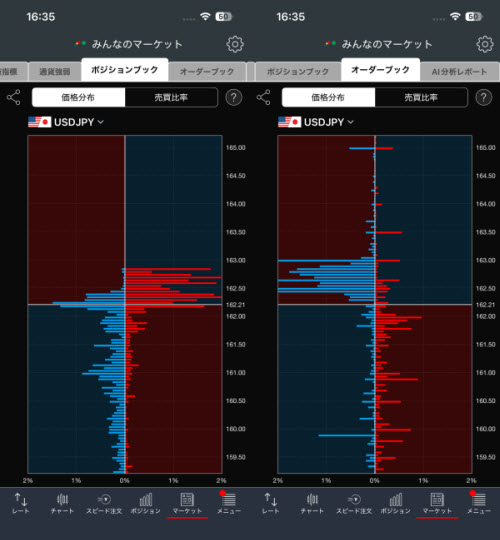
Task: Tap みんなのマーケット title on right screen
Action: [387, 44]
